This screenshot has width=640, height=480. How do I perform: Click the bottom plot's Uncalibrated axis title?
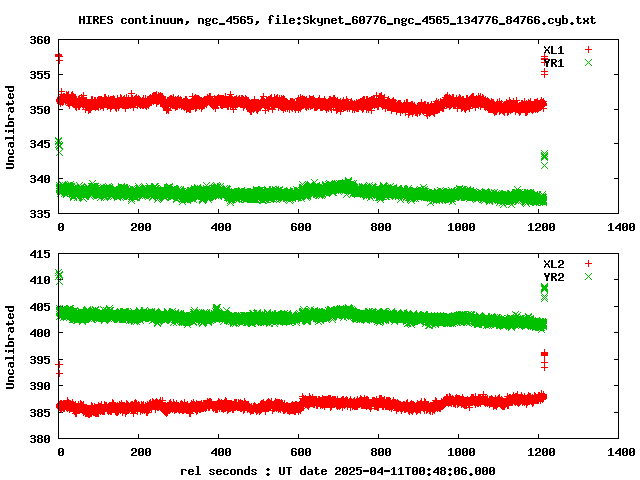pos(10,347)
